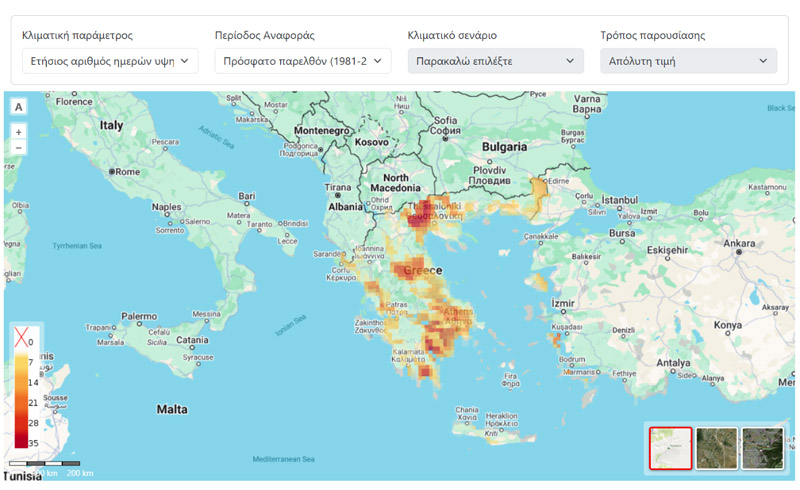The image size is (800, 490).
Task: Expand the Τρόπος παρουσίασης dropdown
Action: tap(689, 61)
